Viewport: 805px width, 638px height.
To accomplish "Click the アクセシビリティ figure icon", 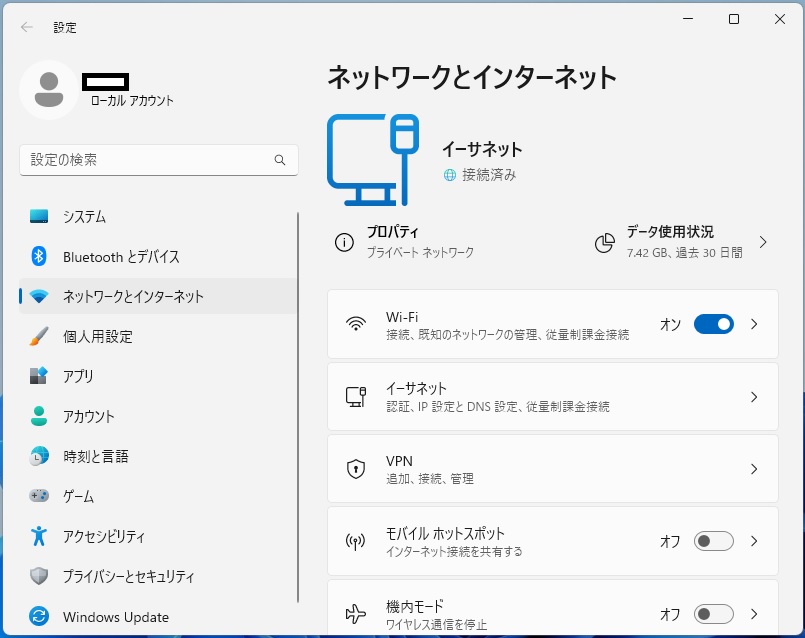I will [x=39, y=536].
